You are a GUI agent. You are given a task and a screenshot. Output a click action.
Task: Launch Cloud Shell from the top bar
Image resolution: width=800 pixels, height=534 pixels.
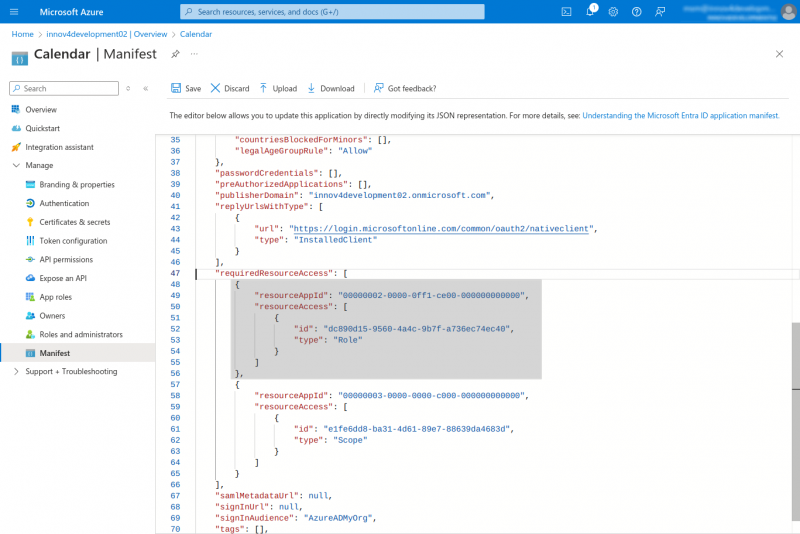click(566, 12)
